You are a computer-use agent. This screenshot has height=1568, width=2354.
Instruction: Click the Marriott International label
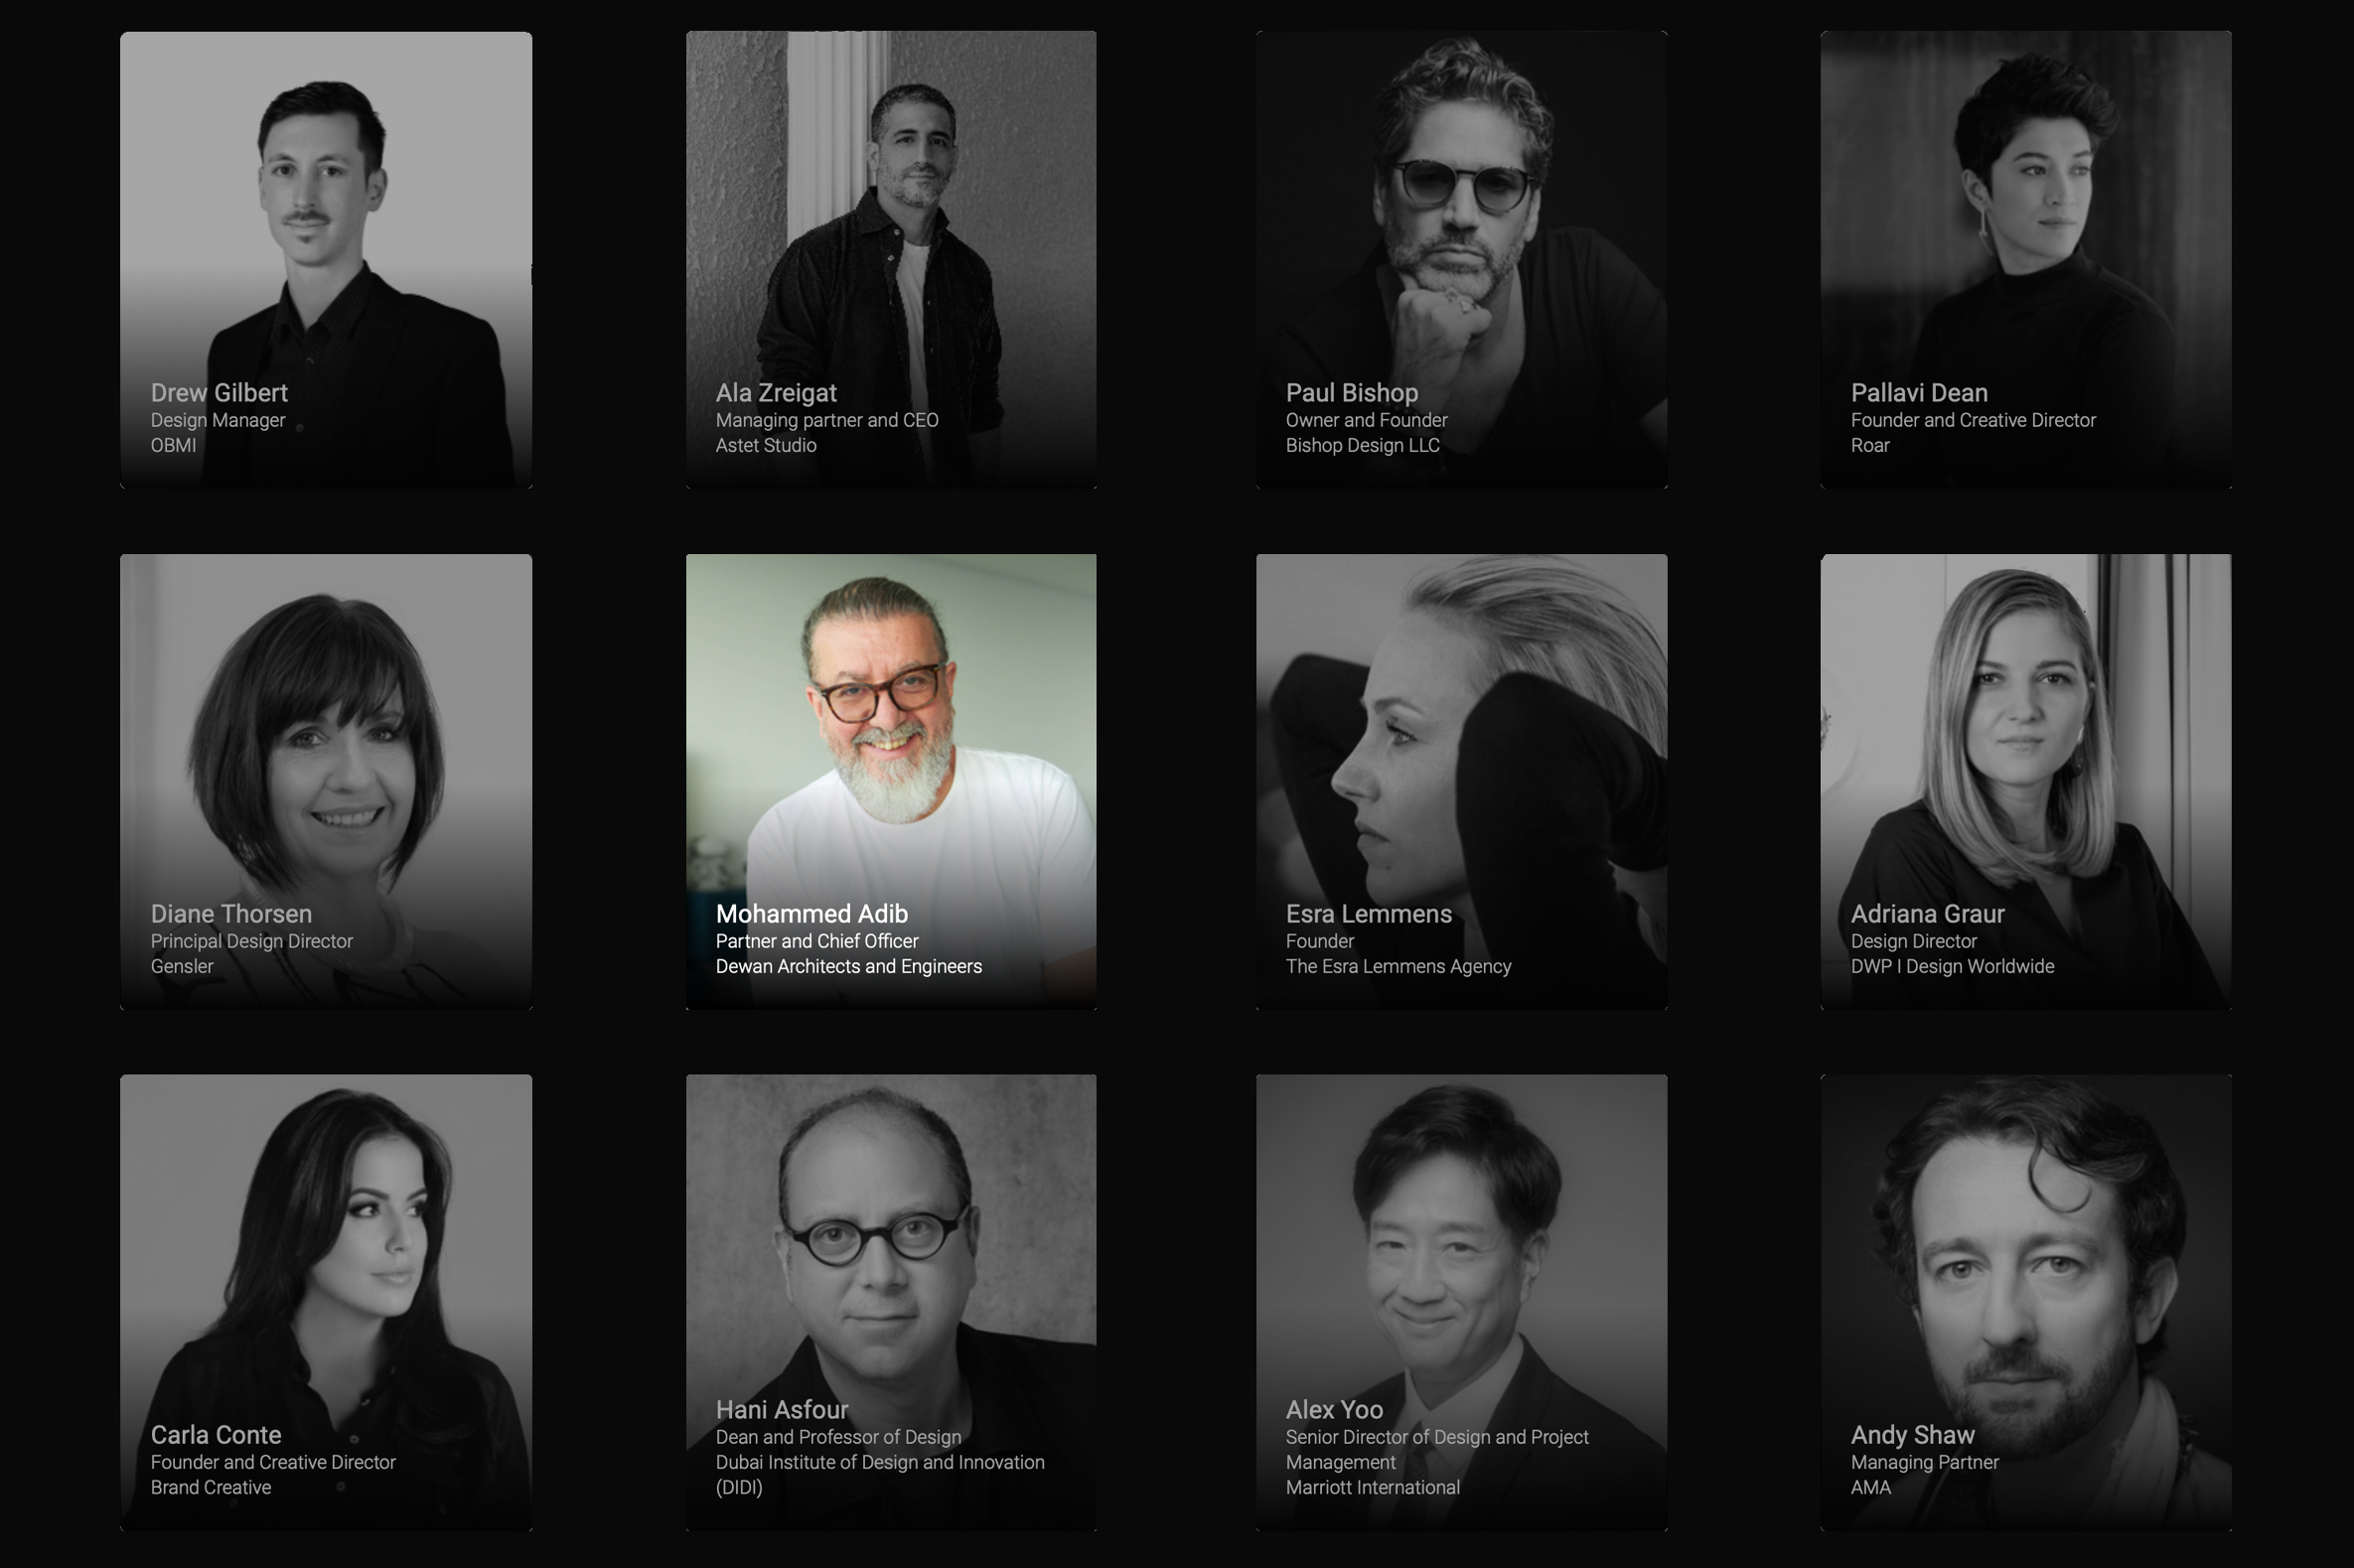coord(1373,1487)
